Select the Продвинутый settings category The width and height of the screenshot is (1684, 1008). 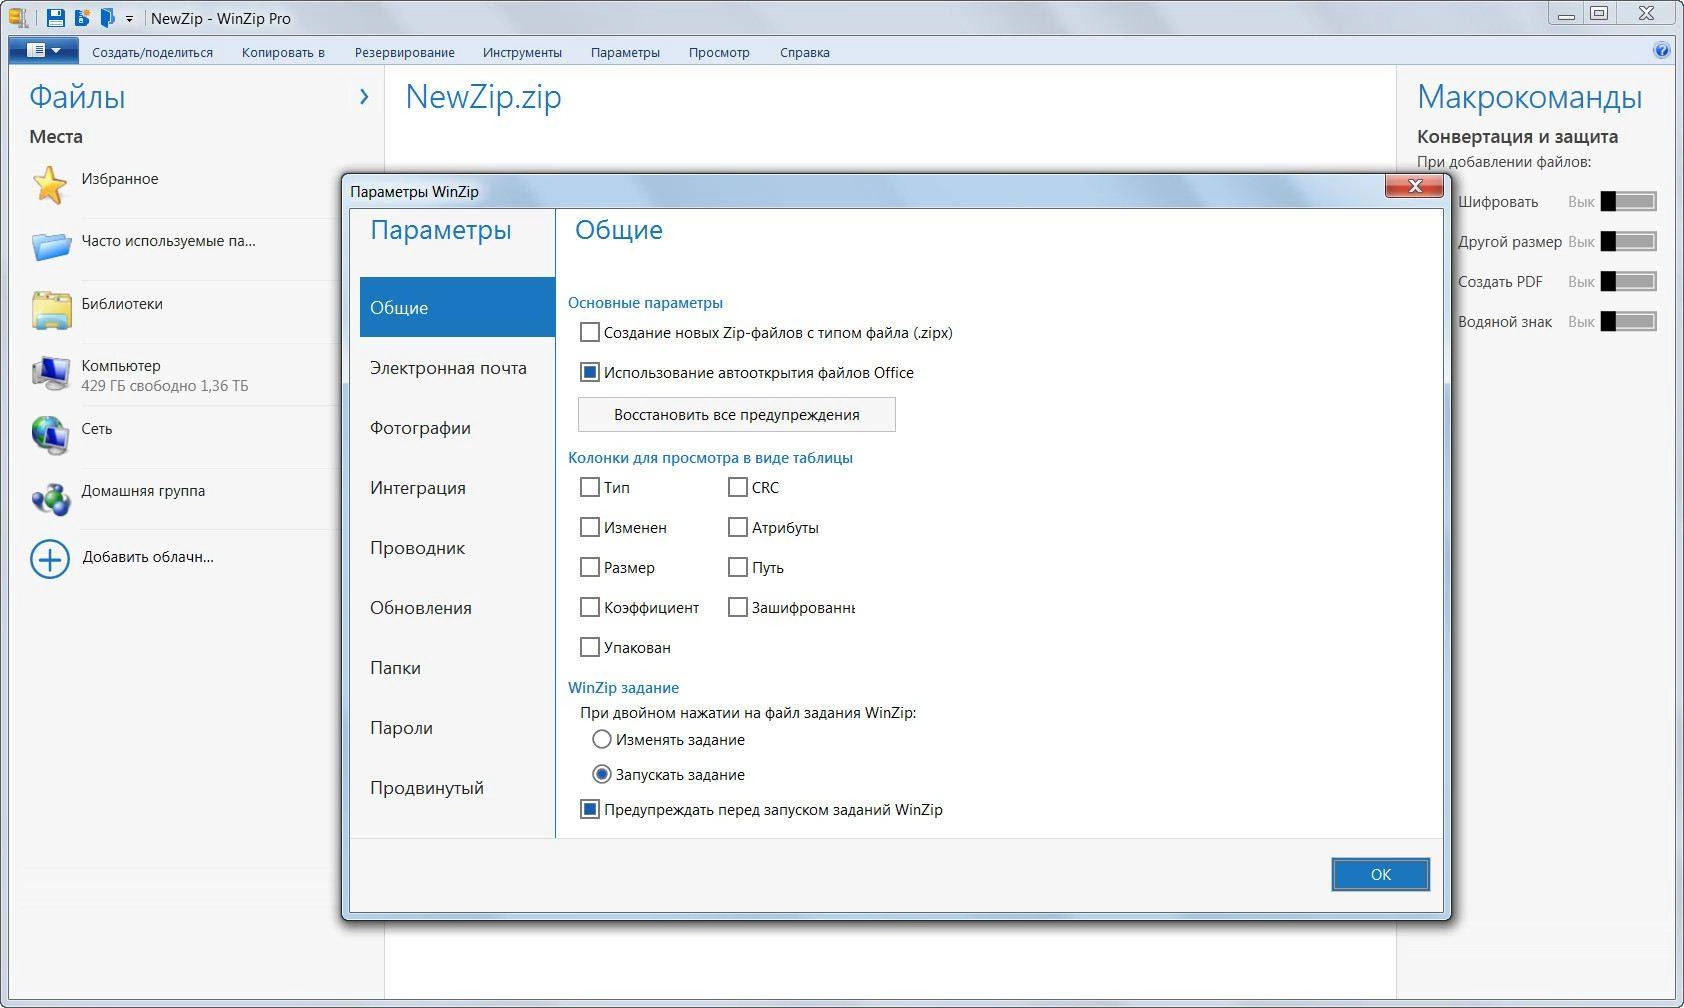point(457,787)
